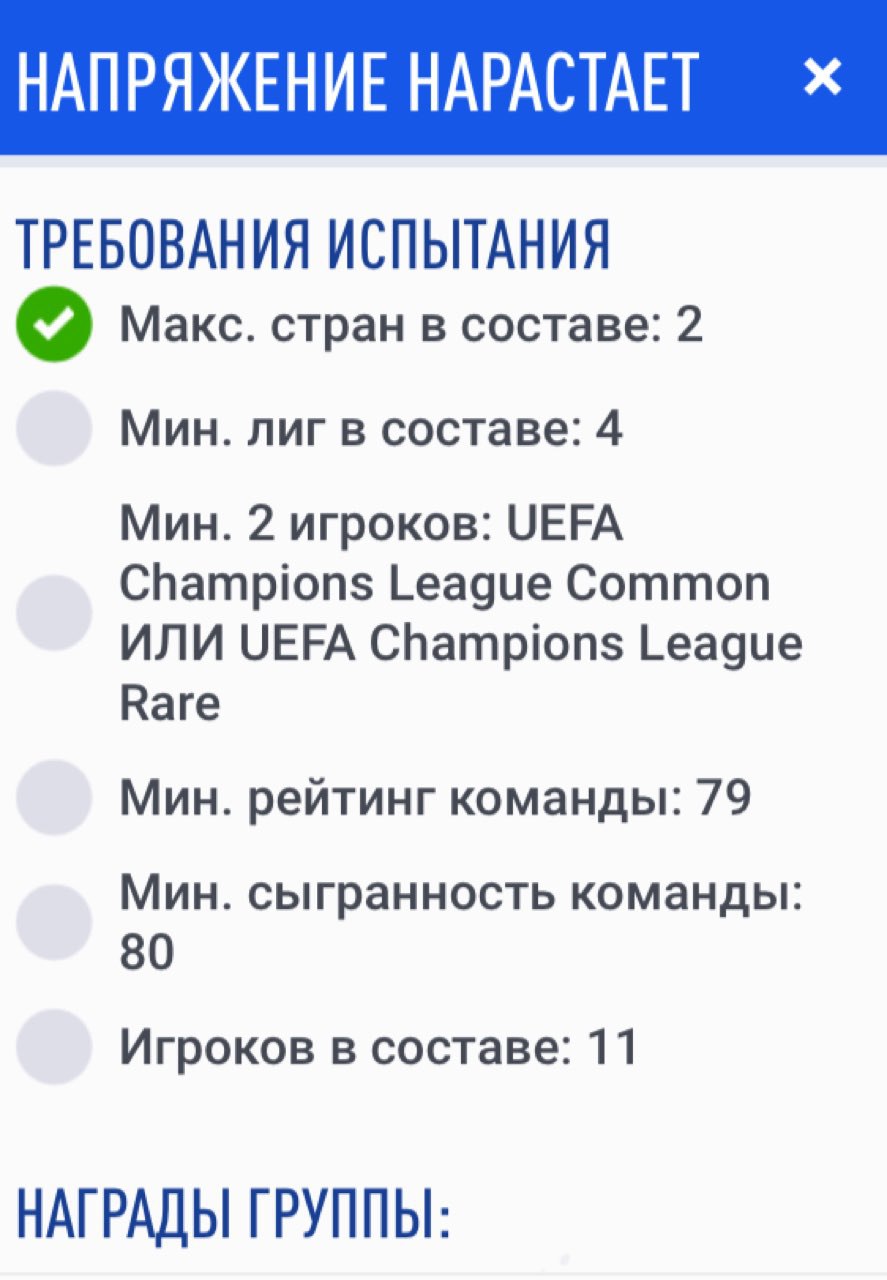Tap the gray circle beside Мин. лиг в составе

54,429
